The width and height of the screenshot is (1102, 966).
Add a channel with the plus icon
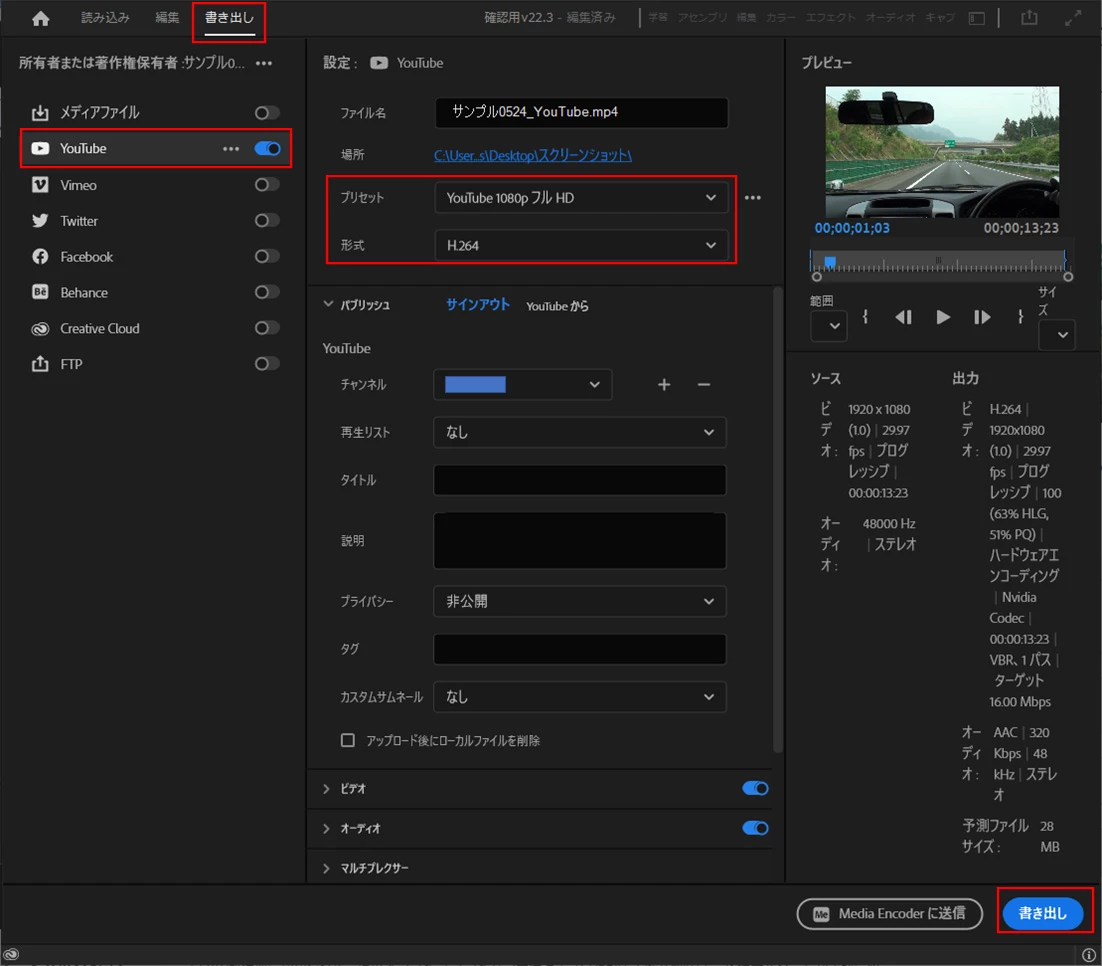click(663, 385)
